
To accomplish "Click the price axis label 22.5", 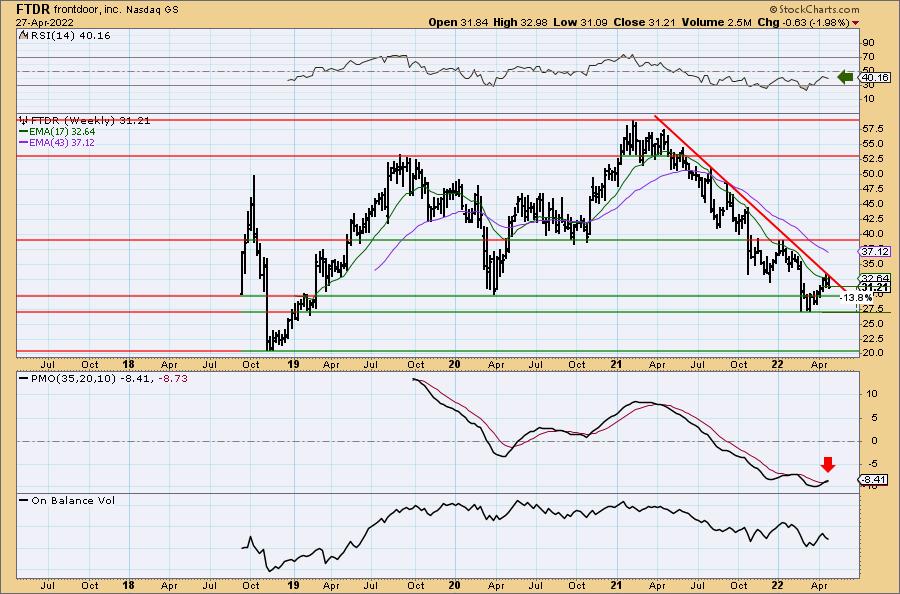I will (x=872, y=339).
